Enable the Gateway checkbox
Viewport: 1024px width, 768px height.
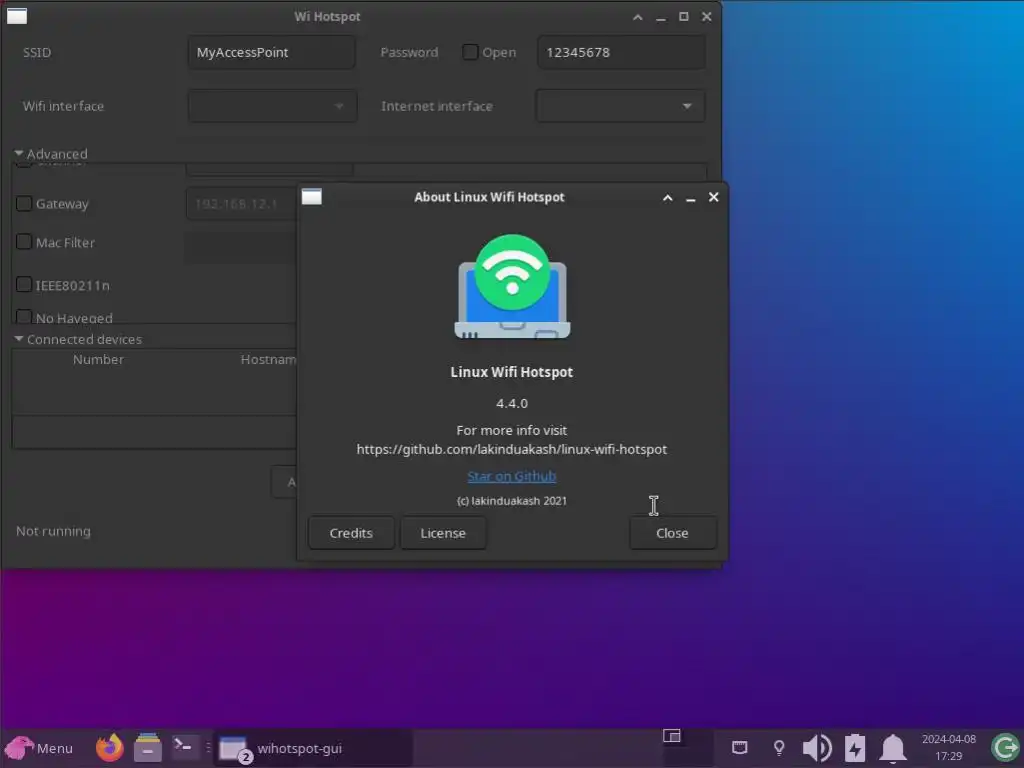click(24, 204)
